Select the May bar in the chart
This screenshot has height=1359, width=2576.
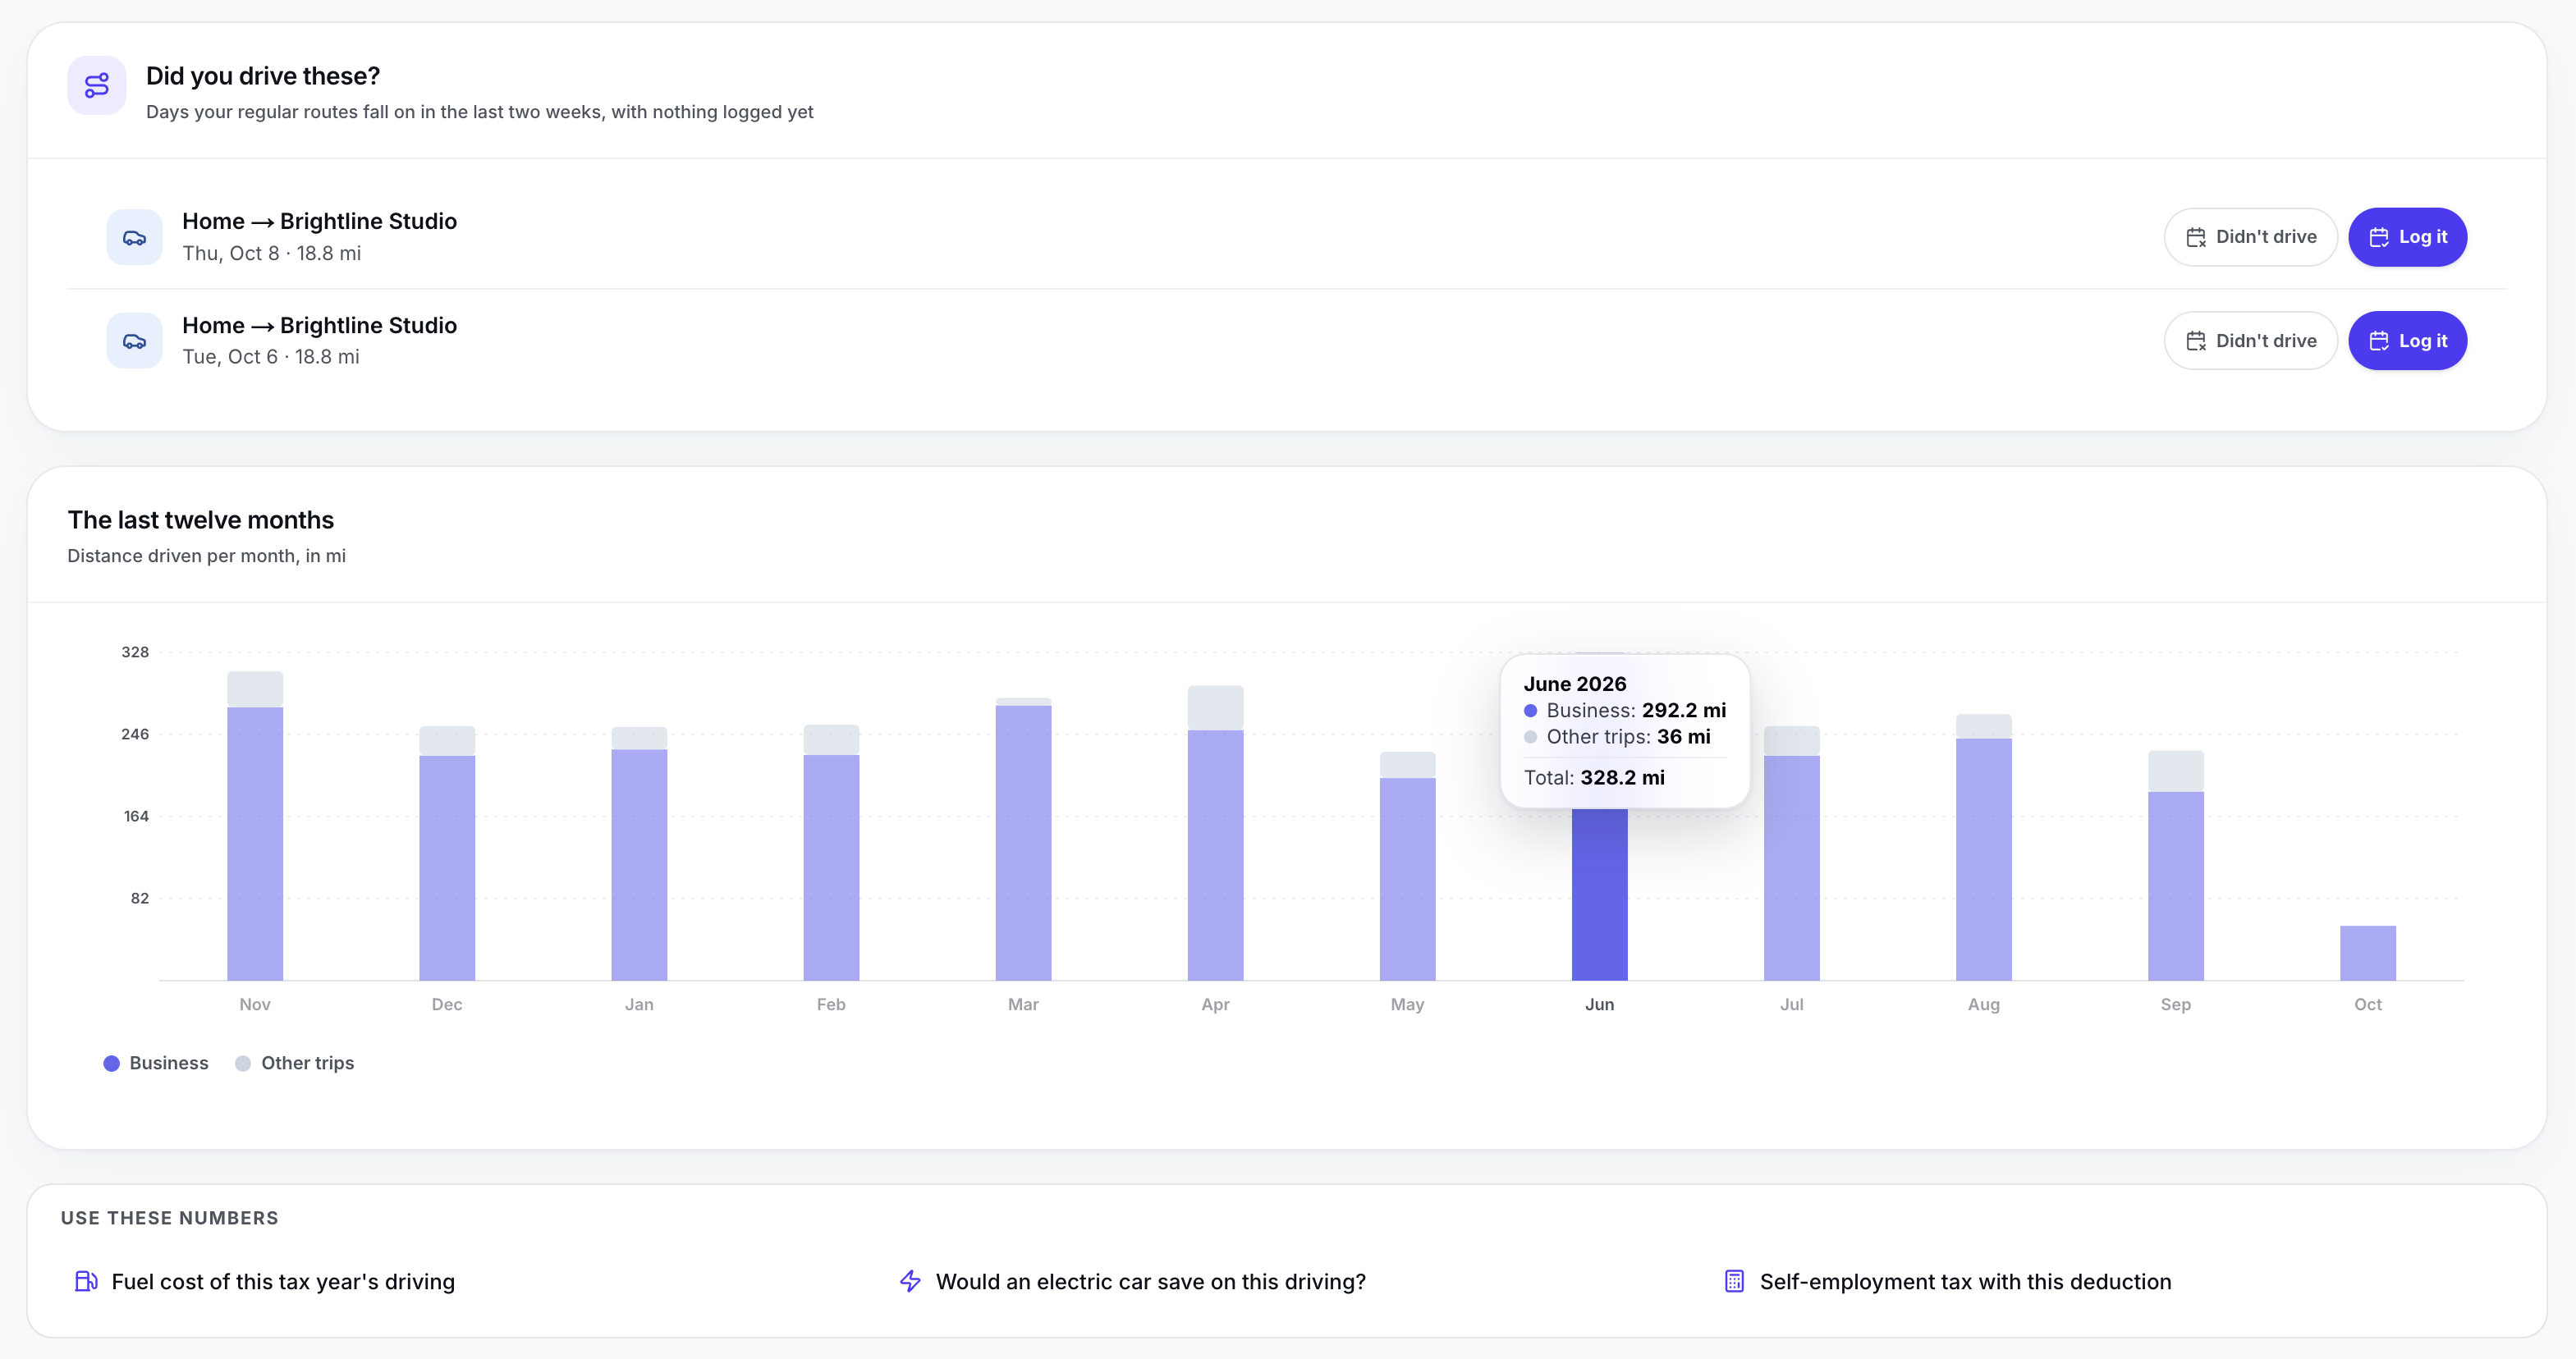tap(1407, 866)
